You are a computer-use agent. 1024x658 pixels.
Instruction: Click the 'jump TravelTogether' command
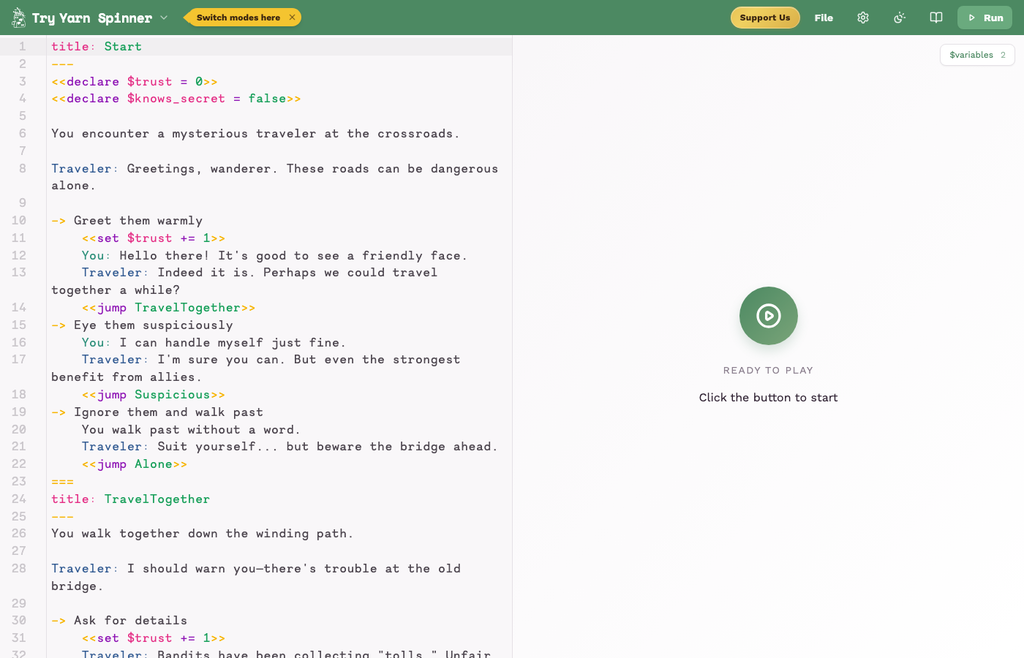pos(168,307)
